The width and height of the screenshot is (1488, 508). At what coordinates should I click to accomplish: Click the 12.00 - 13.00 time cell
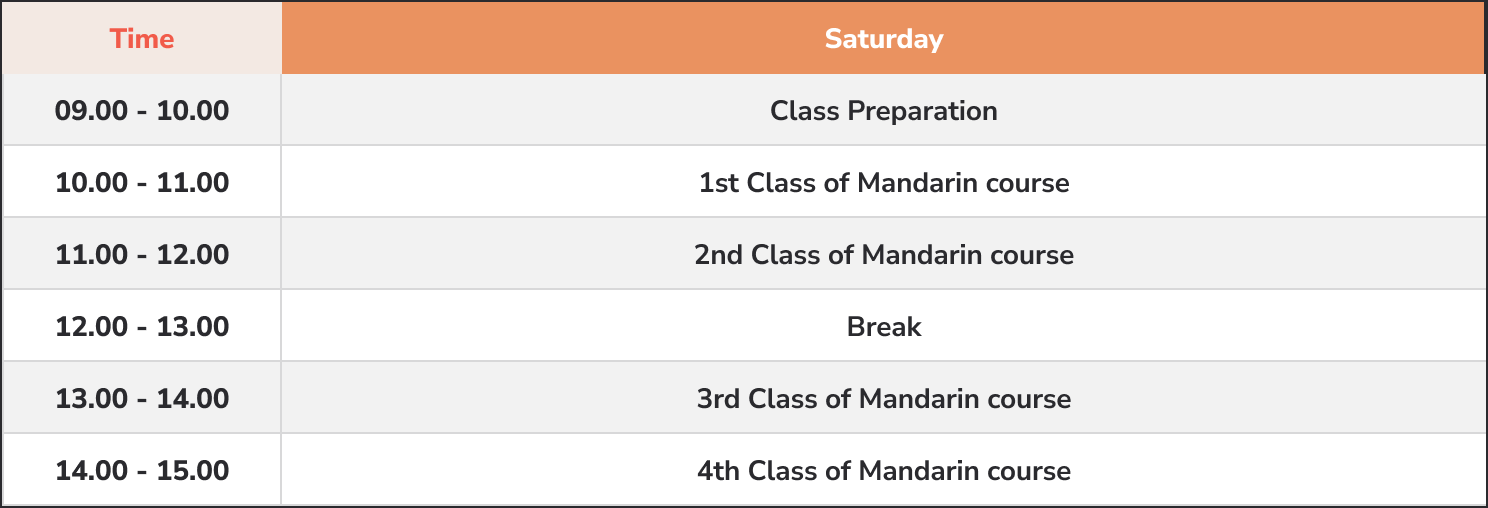(x=142, y=326)
